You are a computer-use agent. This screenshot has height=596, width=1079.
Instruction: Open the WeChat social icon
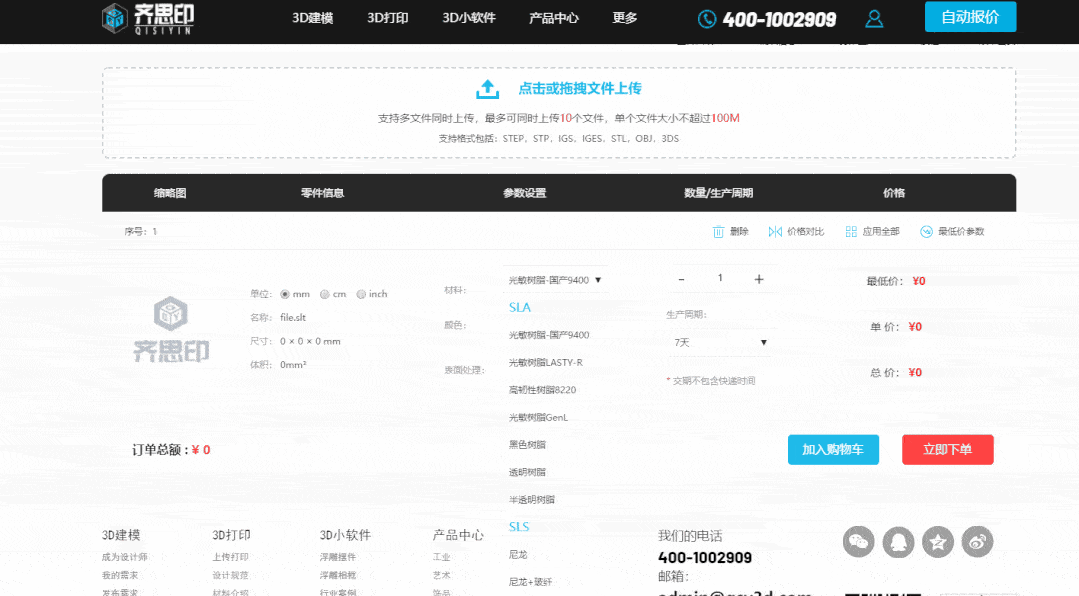click(x=858, y=541)
